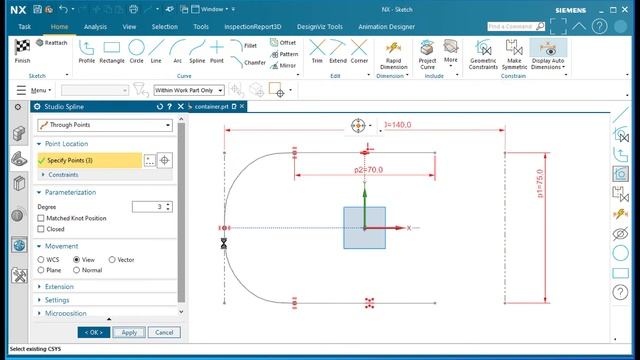Activate the Extend tool
640x360 pixels.
pos(338,51)
